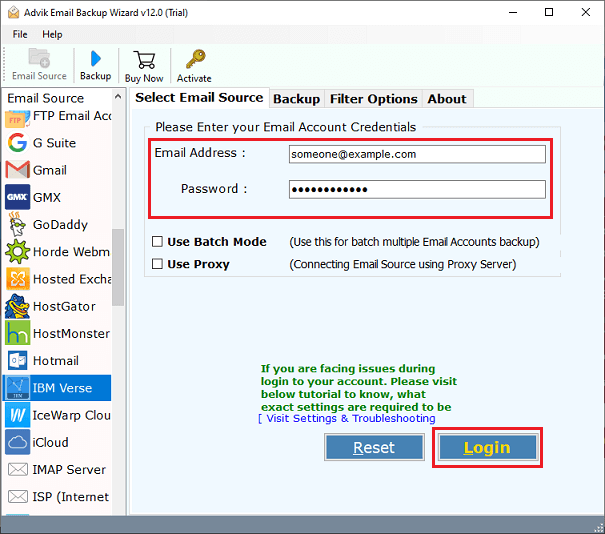Click the Backup play toolbar icon
Screen dimensions: 605x534
[95, 59]
